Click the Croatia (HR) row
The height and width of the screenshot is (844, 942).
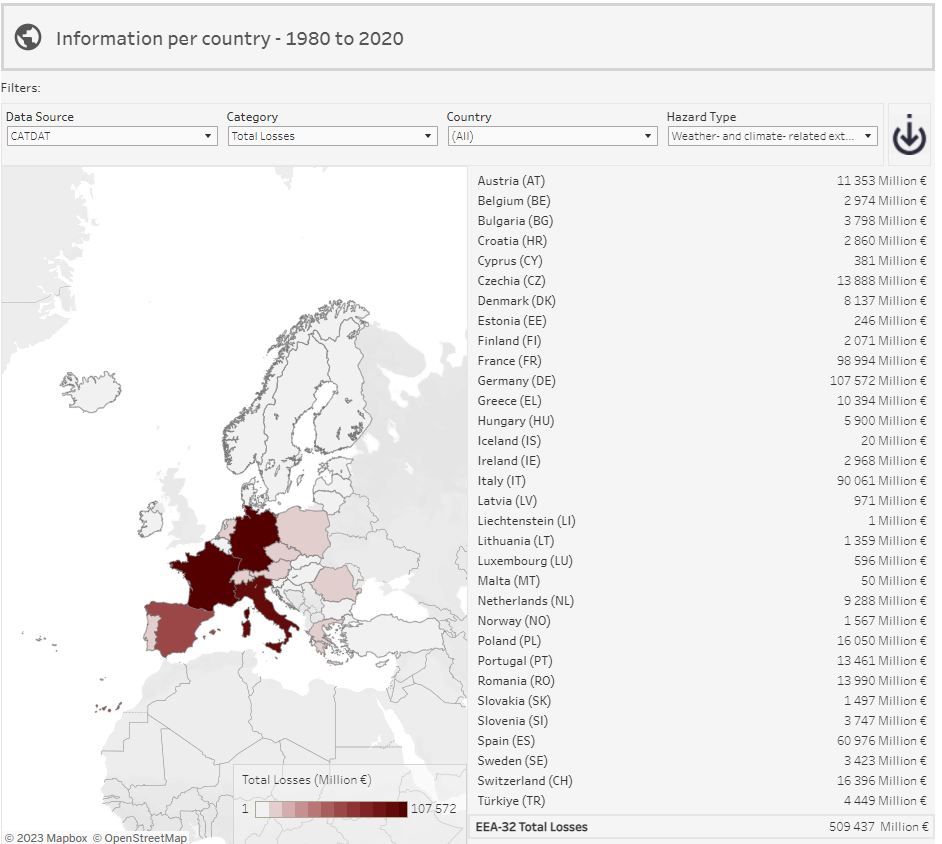tap(702, 241)
